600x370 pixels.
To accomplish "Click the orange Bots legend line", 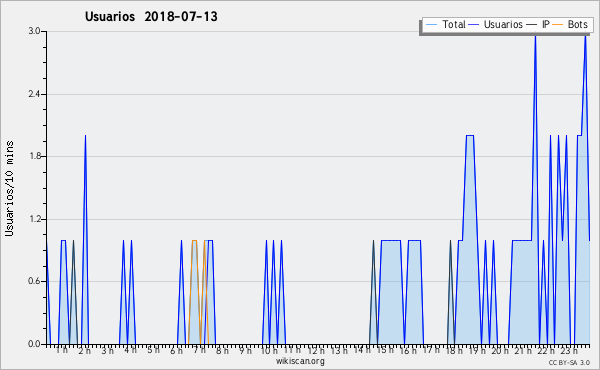I will tap(558, 25).
